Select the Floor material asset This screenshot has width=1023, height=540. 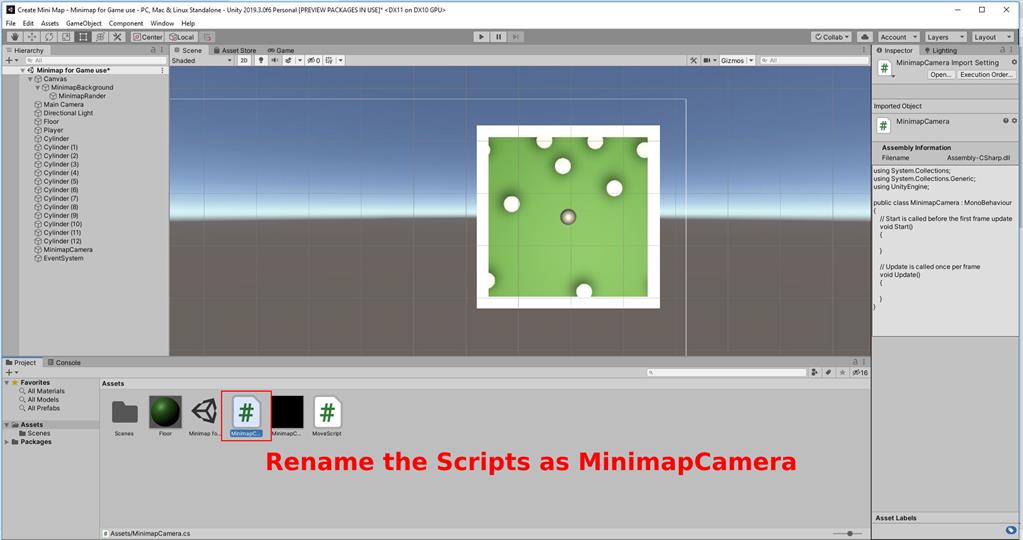(x=165, y=416)
